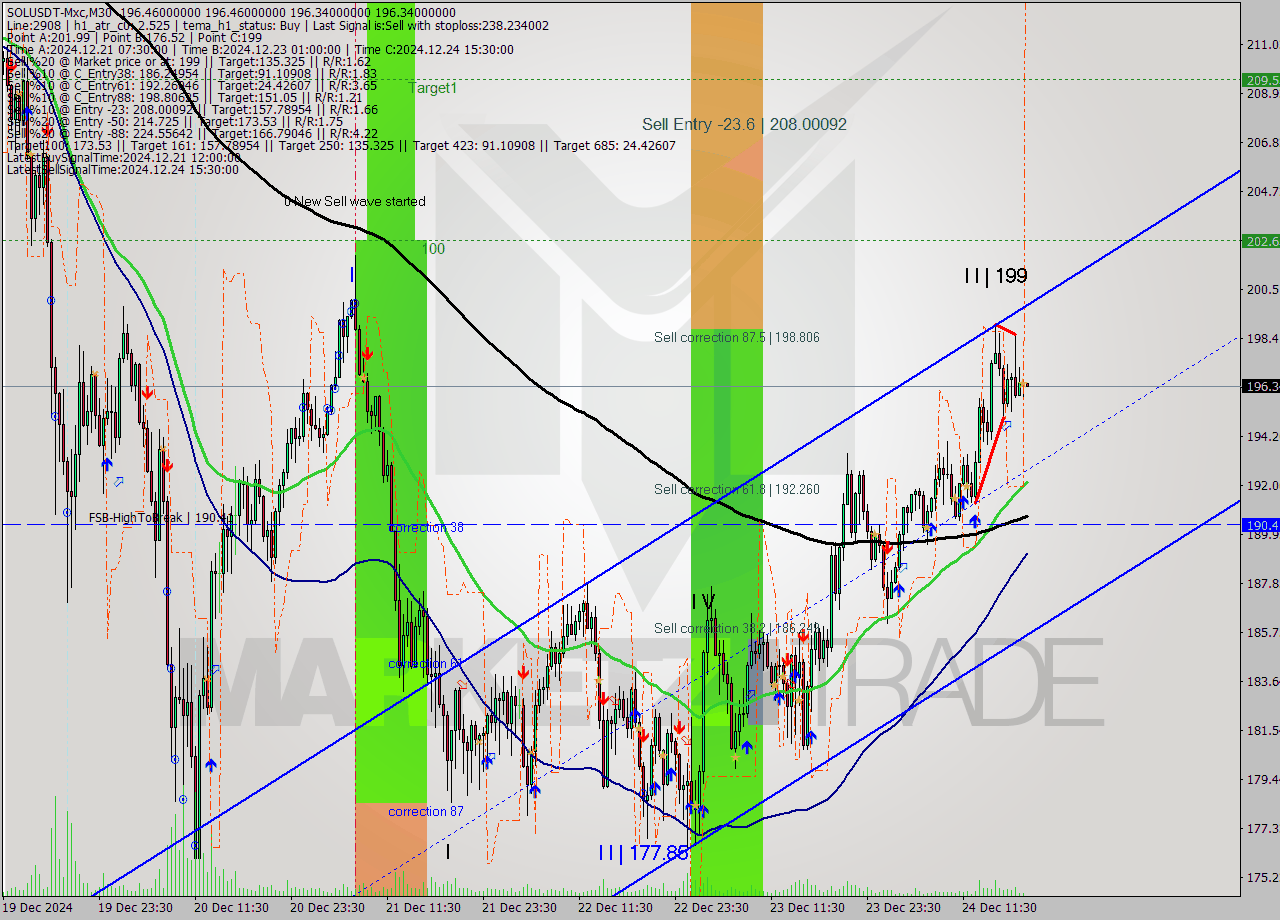This screenshot has width=1280, height=920.
Task: Click the '19 Dec 2024' time axis label
Action: 38,908
